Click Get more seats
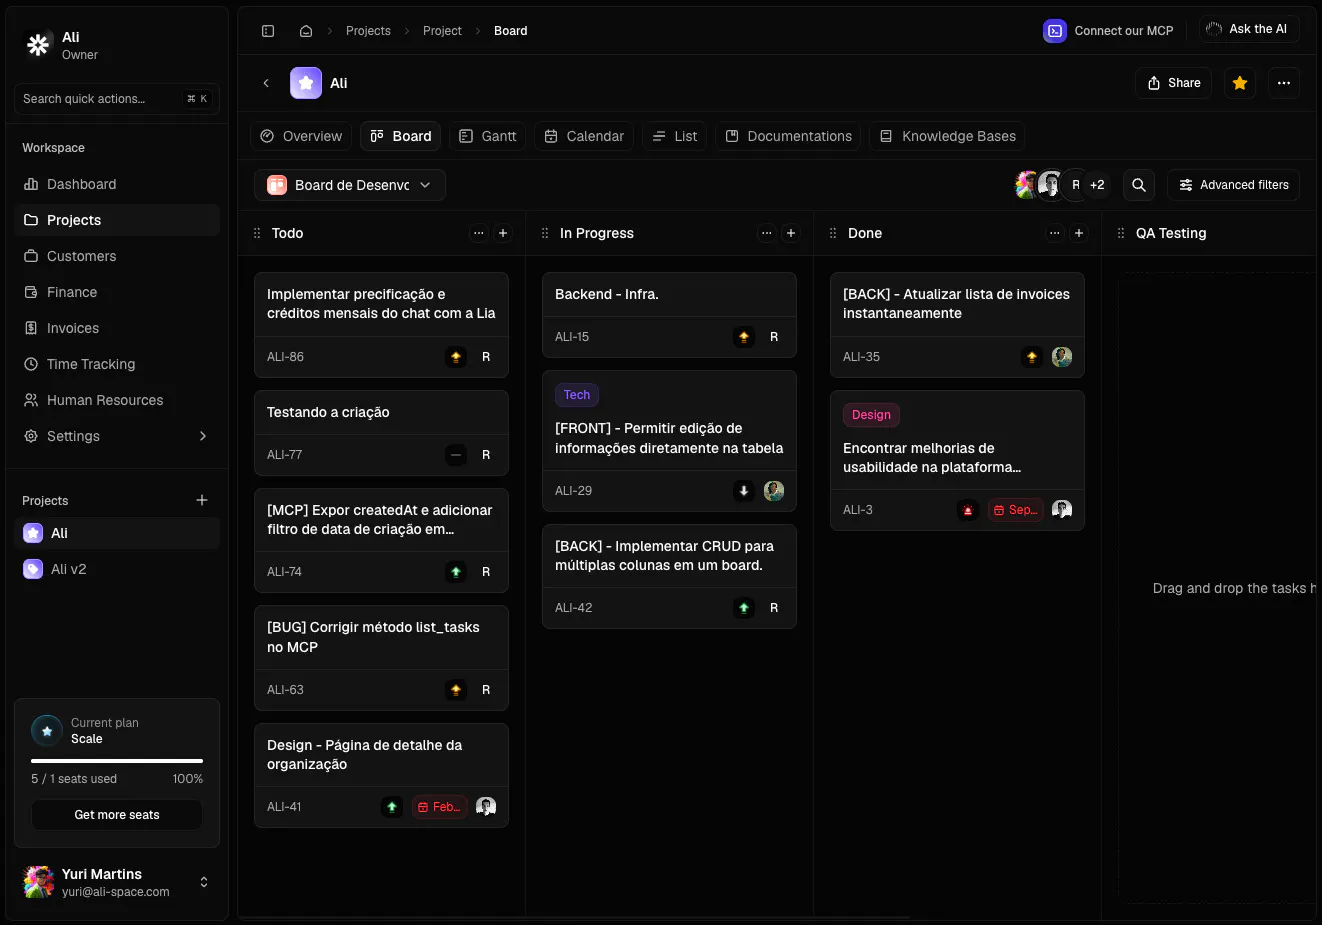The height and width of the screenshot is (925, 1322). [117, 815]
